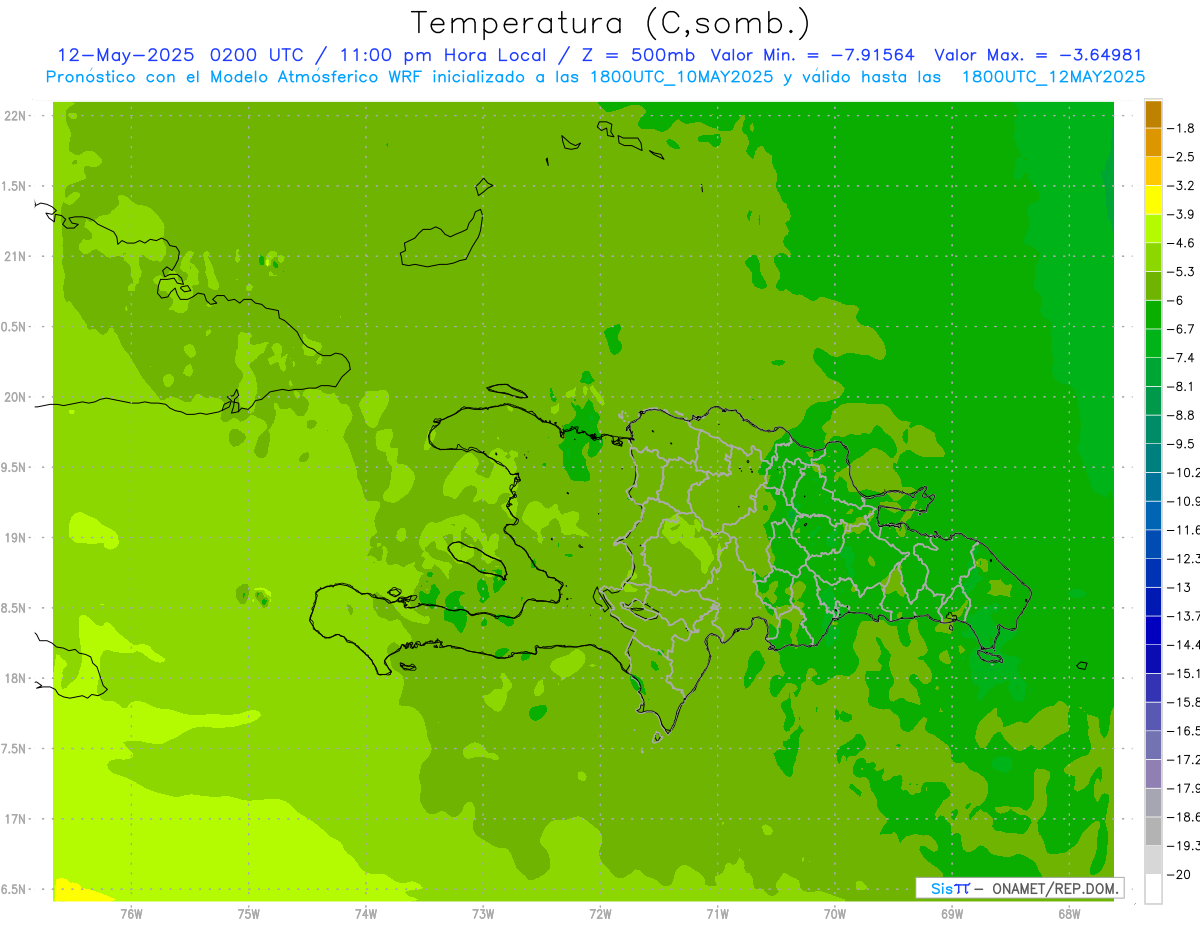The width and height of the screenshot is (1200, 927).
Task: Click the bright yellow swatch between -3.2 and -3.9
Action: 1153,200
